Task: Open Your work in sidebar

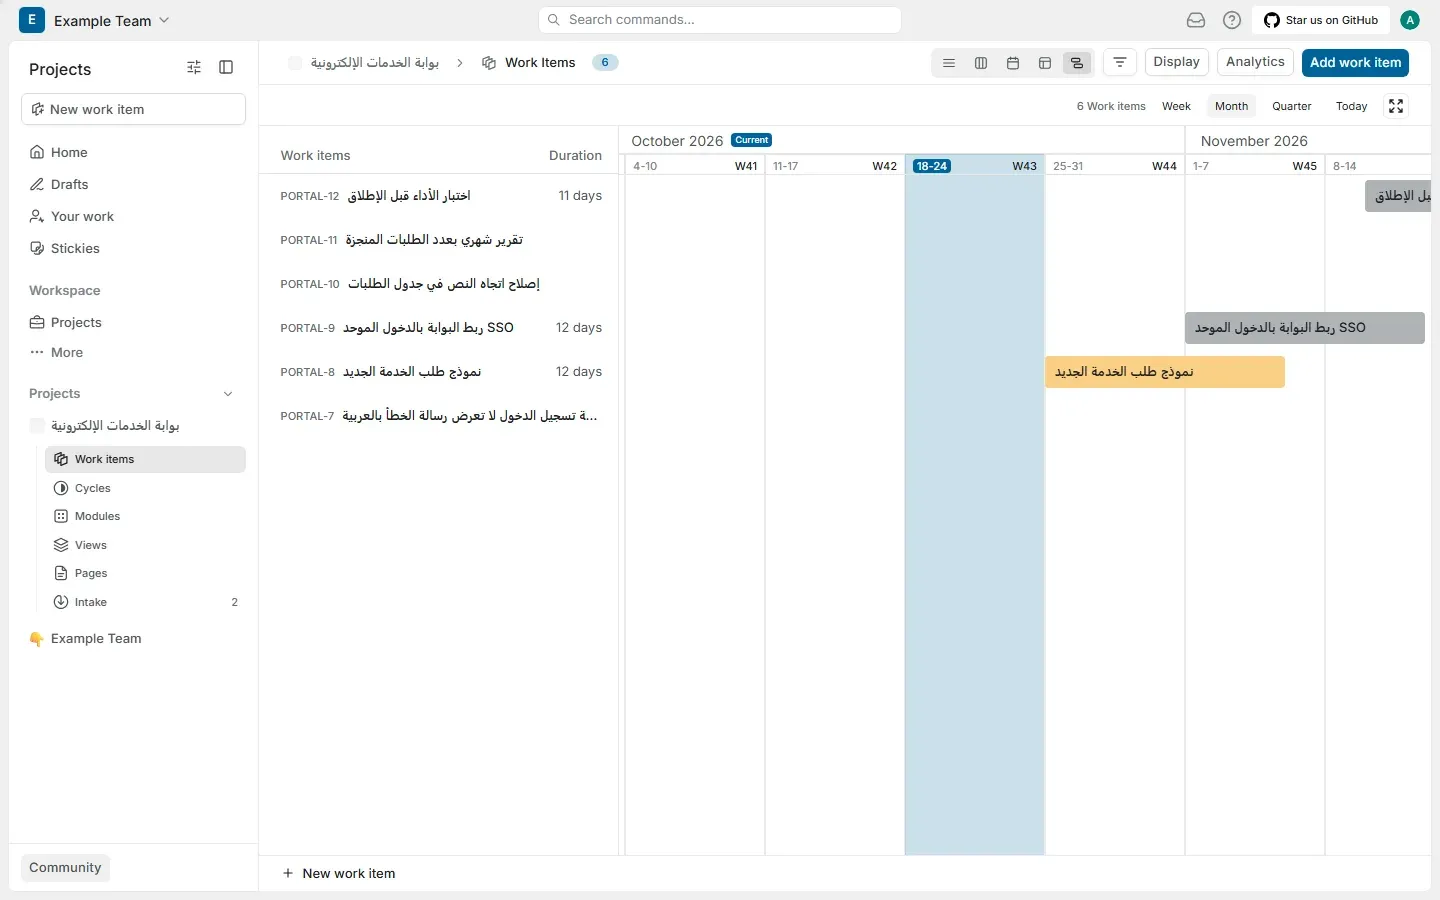Action: (133, 216)
